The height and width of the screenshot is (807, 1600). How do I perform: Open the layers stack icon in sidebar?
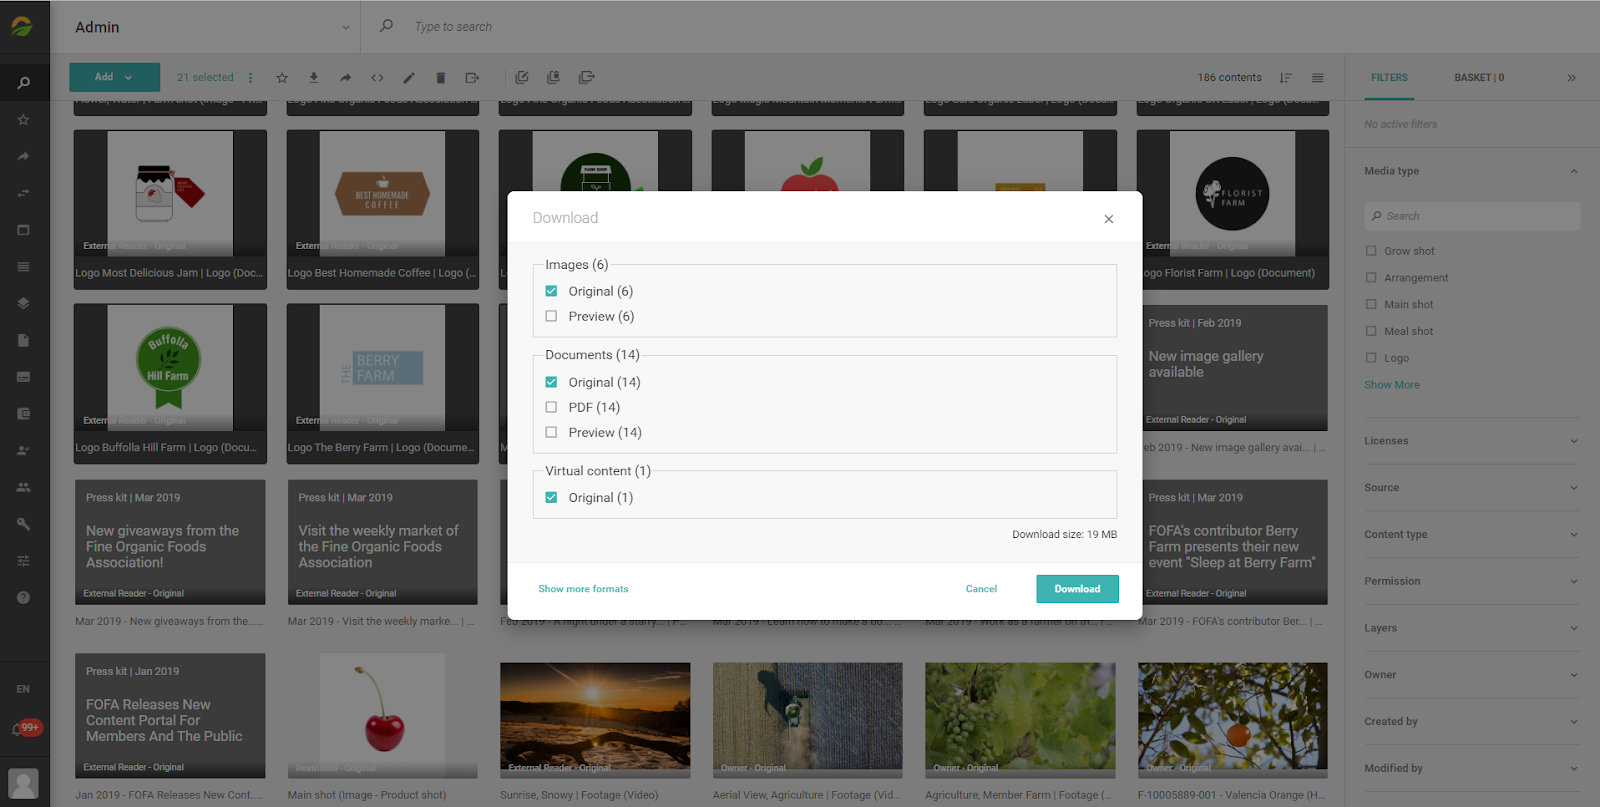click(23, 303)
